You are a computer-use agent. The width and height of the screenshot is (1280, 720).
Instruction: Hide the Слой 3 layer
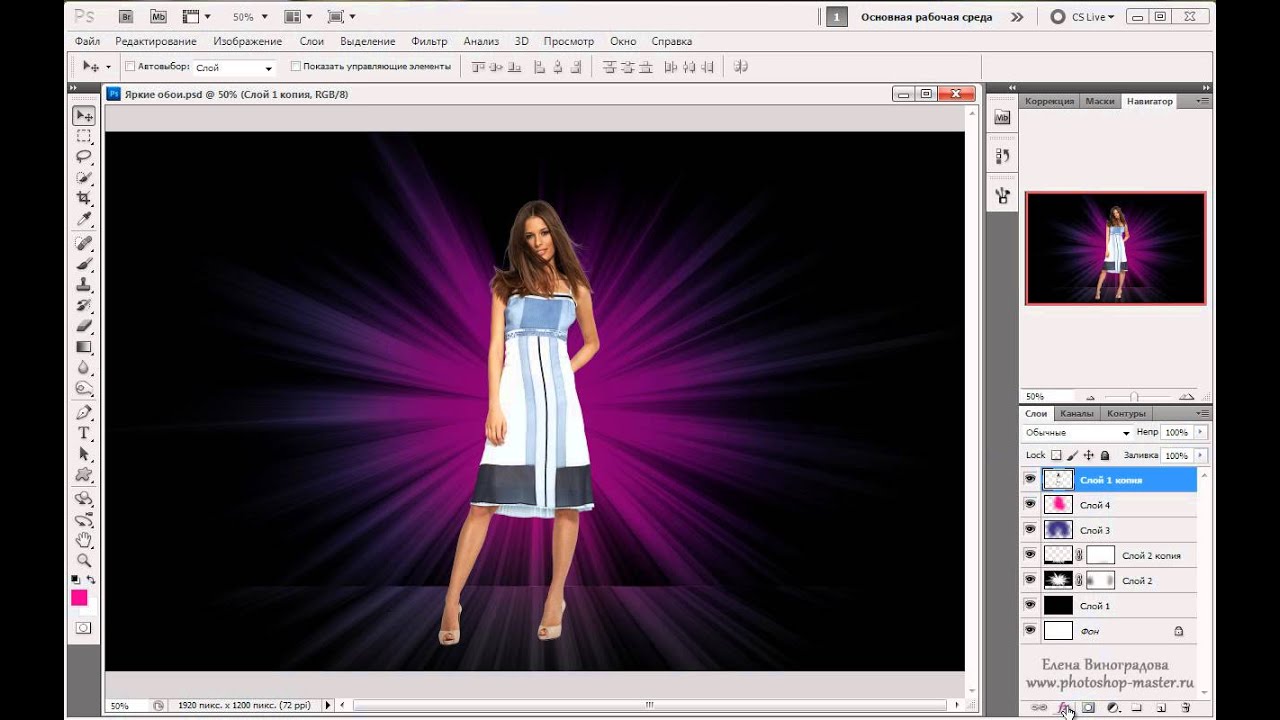1030,530
